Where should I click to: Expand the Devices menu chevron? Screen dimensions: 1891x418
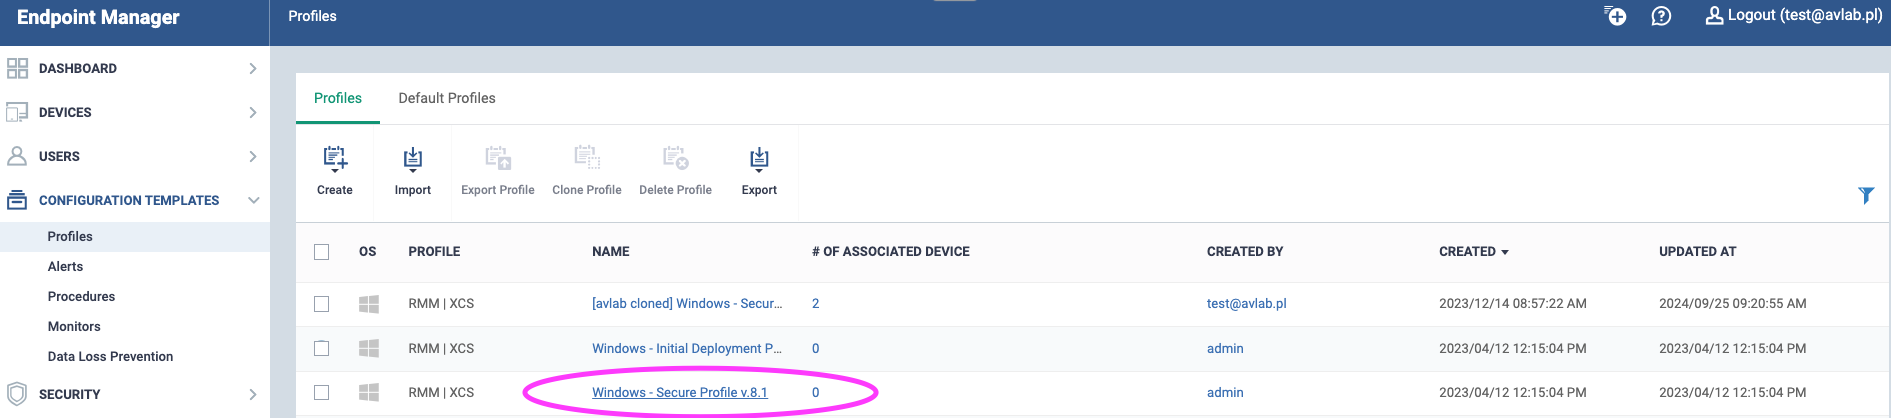click(x=253, y=112)
